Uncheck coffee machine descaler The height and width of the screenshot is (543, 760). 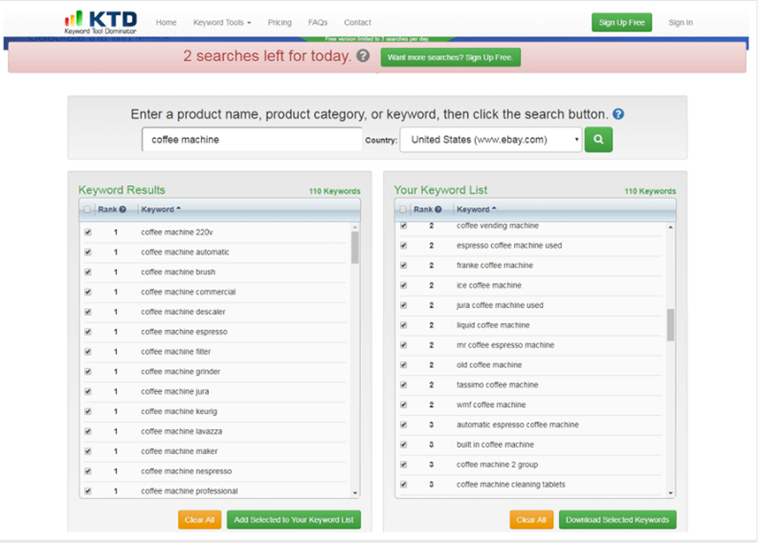click(x=88, y=312)
